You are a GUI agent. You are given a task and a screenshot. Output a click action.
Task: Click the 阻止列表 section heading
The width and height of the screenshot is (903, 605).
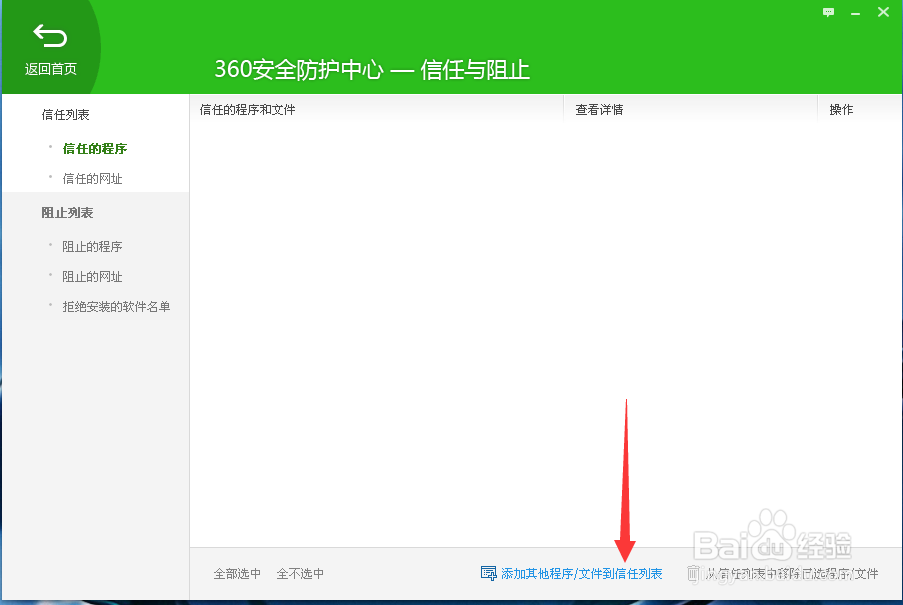click(67, 212)
